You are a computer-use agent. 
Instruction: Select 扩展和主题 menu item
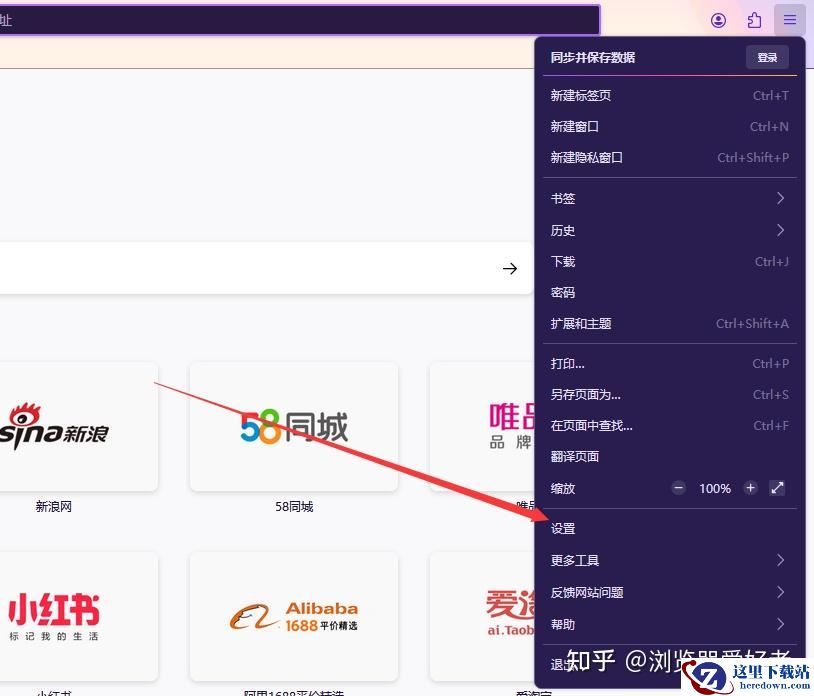point(669,324)
